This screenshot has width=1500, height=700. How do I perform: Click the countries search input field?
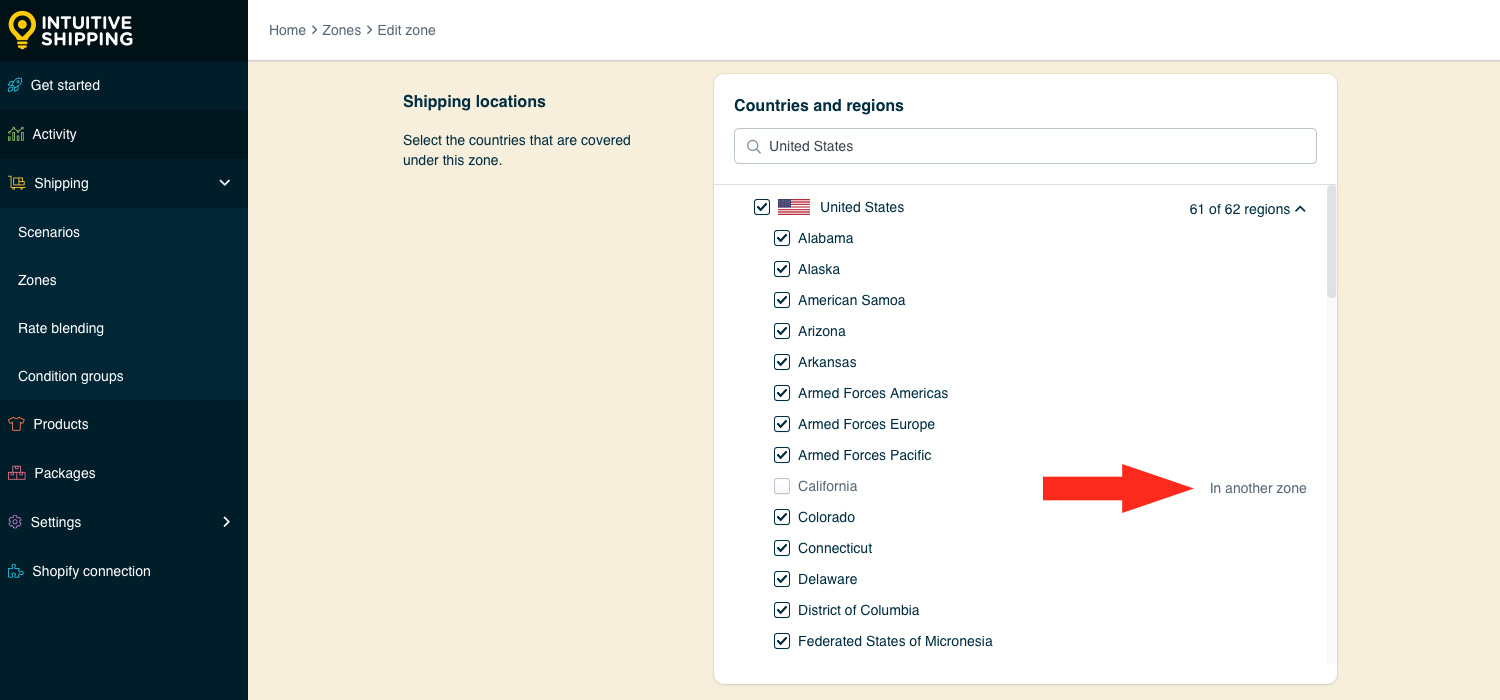click(x=1025, y=146)
